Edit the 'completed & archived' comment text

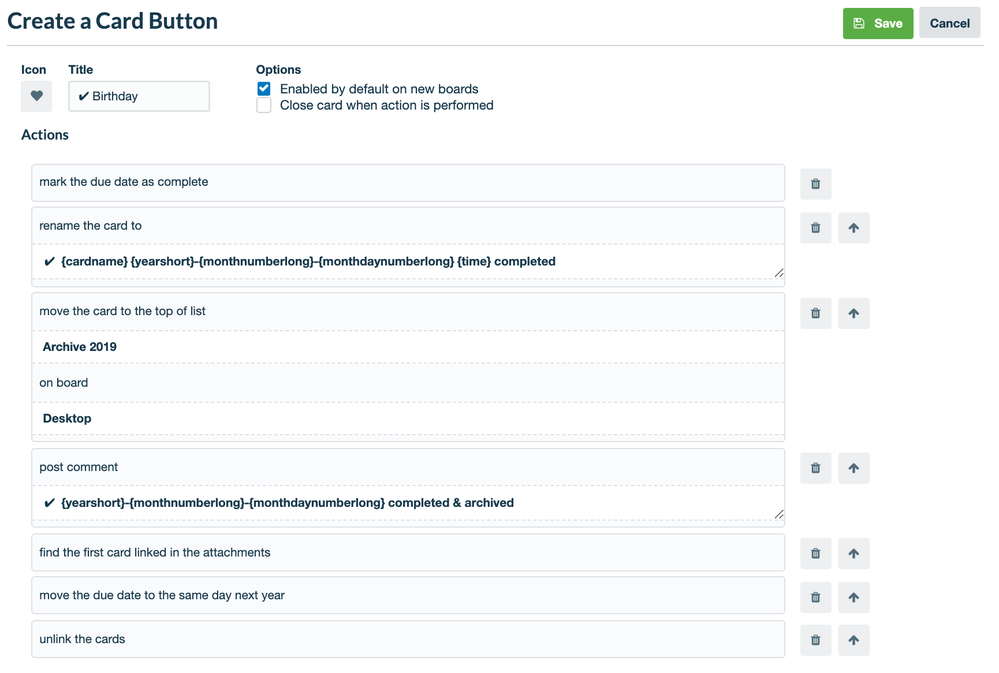point(407,502)
